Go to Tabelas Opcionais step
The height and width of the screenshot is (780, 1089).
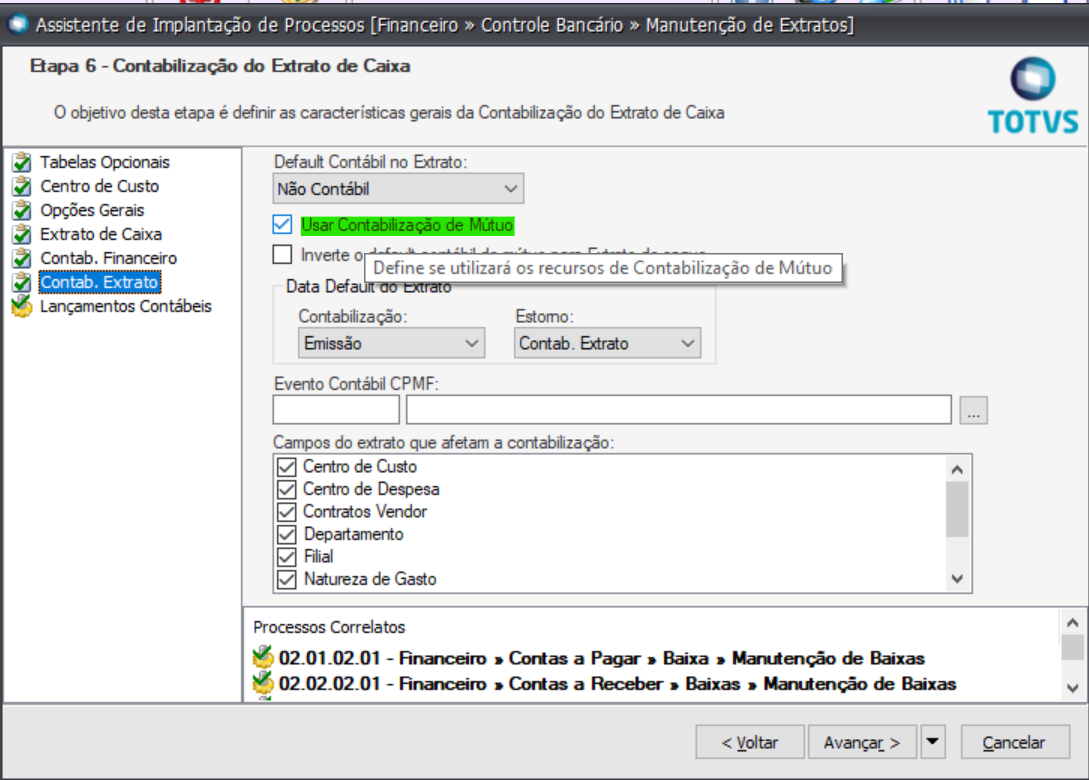tap(105, 162)
